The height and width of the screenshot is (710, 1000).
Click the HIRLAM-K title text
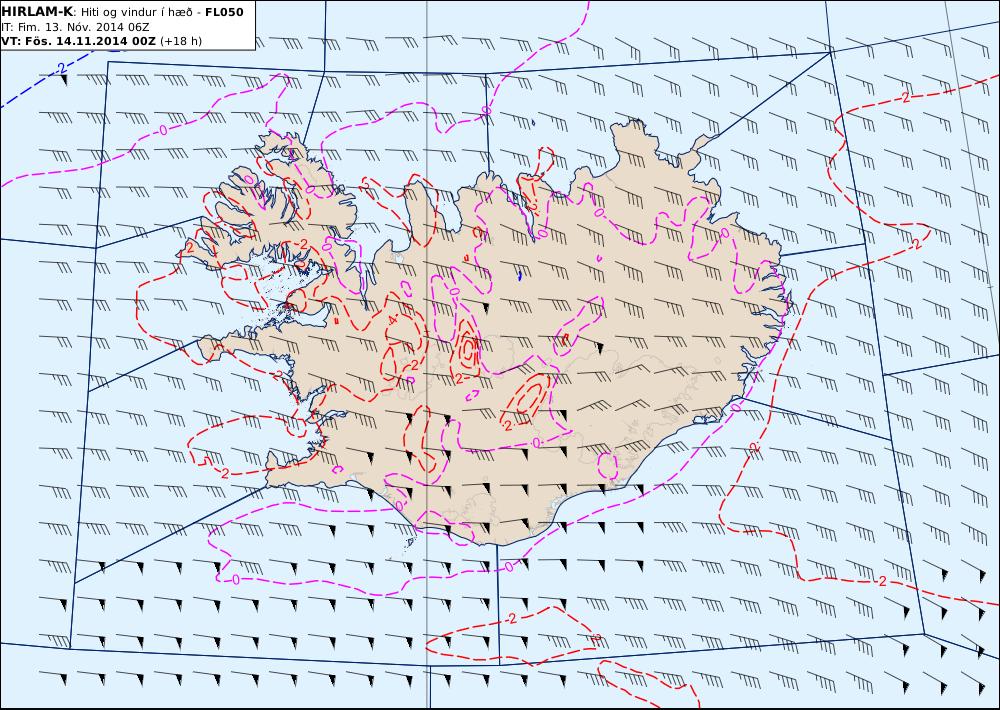pyautogui.click(x=37, y=12)
